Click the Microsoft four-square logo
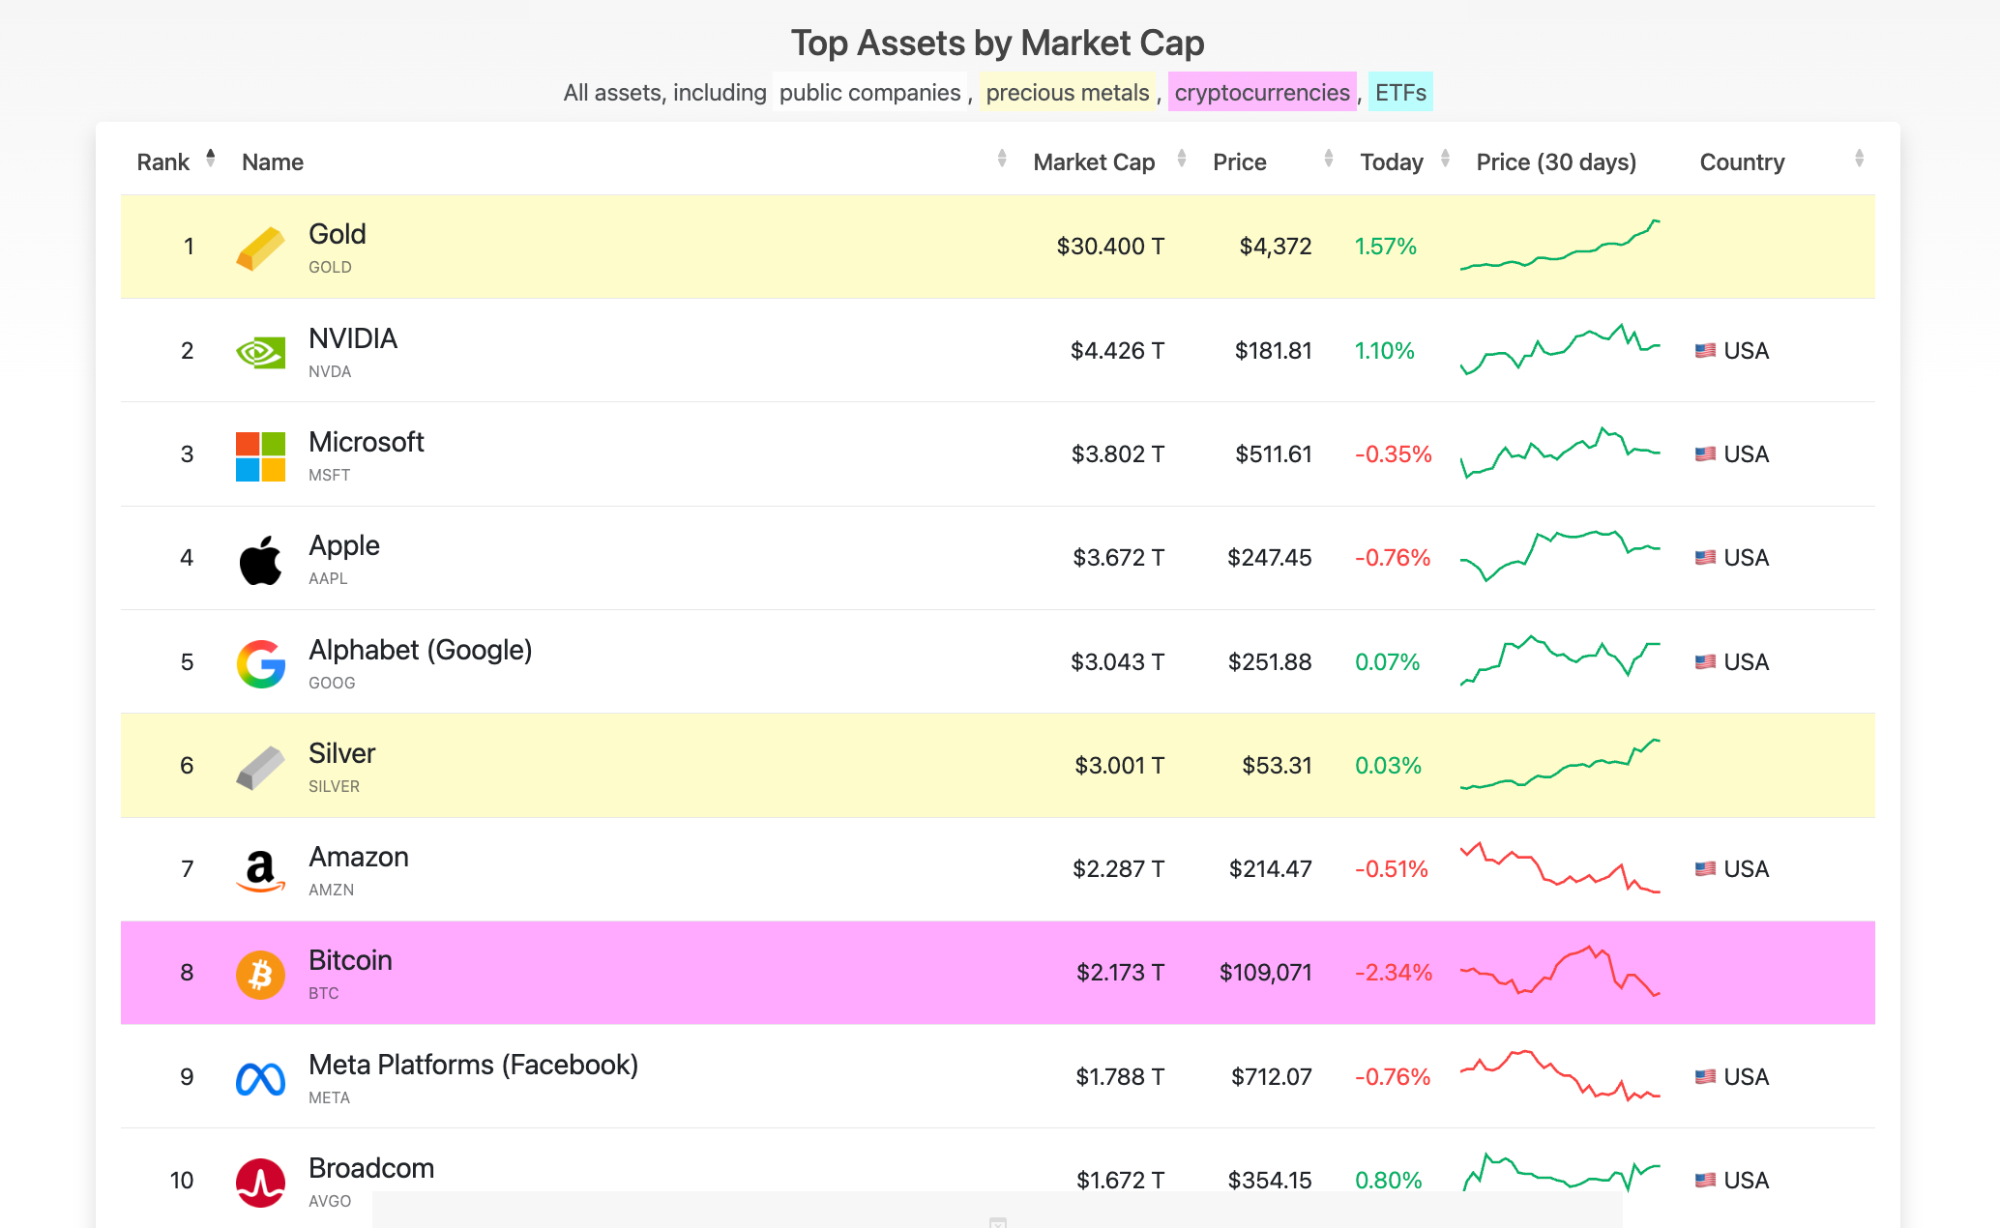Screen dimensions: 2000x1228 260,456
